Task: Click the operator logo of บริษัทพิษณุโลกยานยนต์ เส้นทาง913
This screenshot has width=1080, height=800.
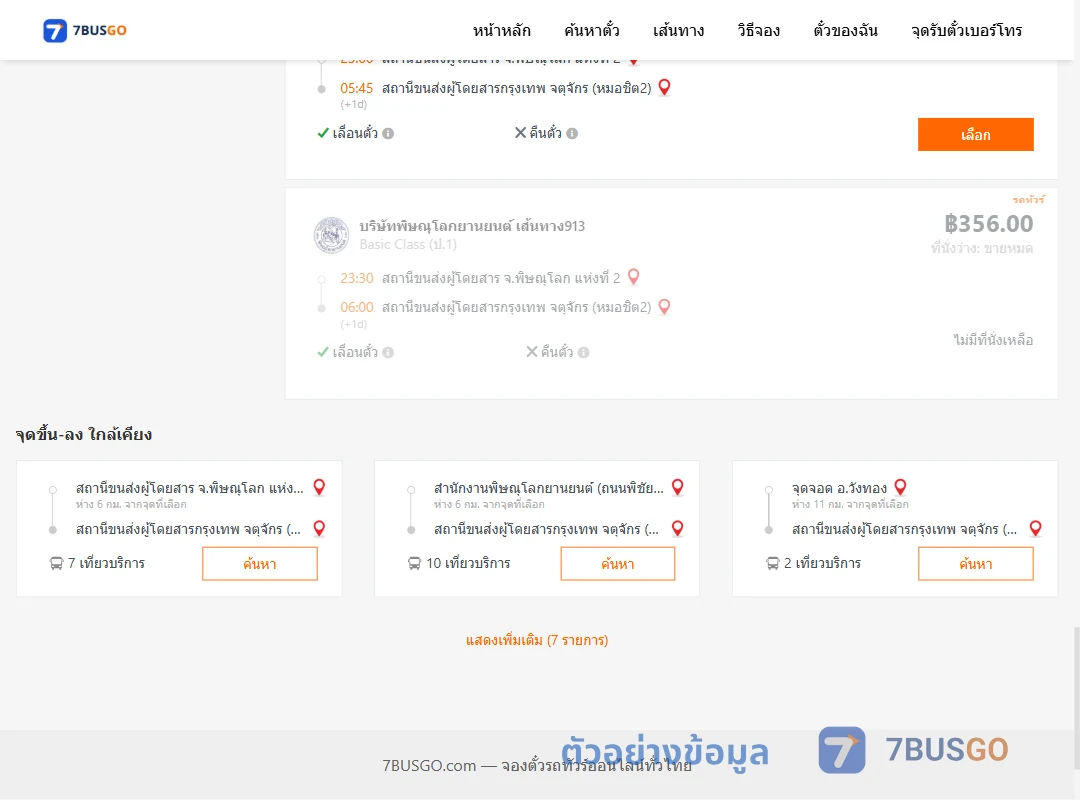Action: point(331,235)
